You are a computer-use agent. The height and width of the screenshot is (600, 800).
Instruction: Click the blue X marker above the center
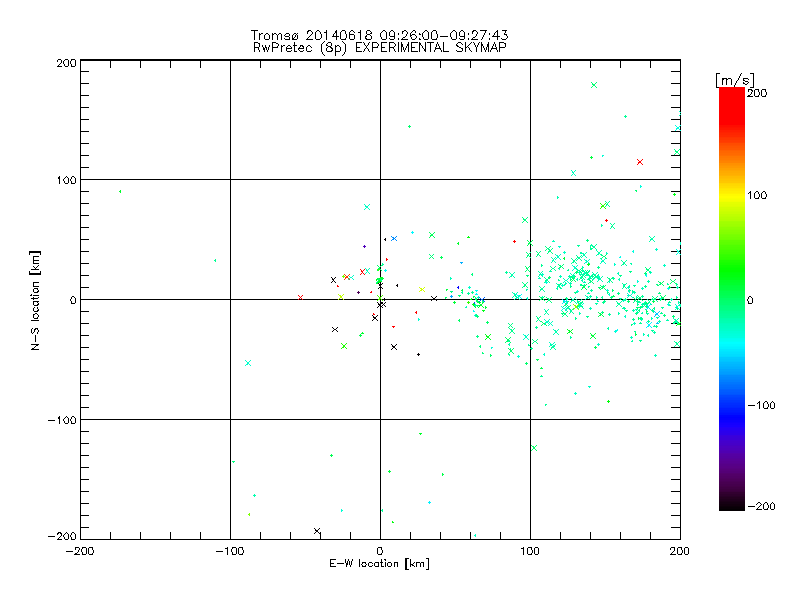[x=393, y=238]
